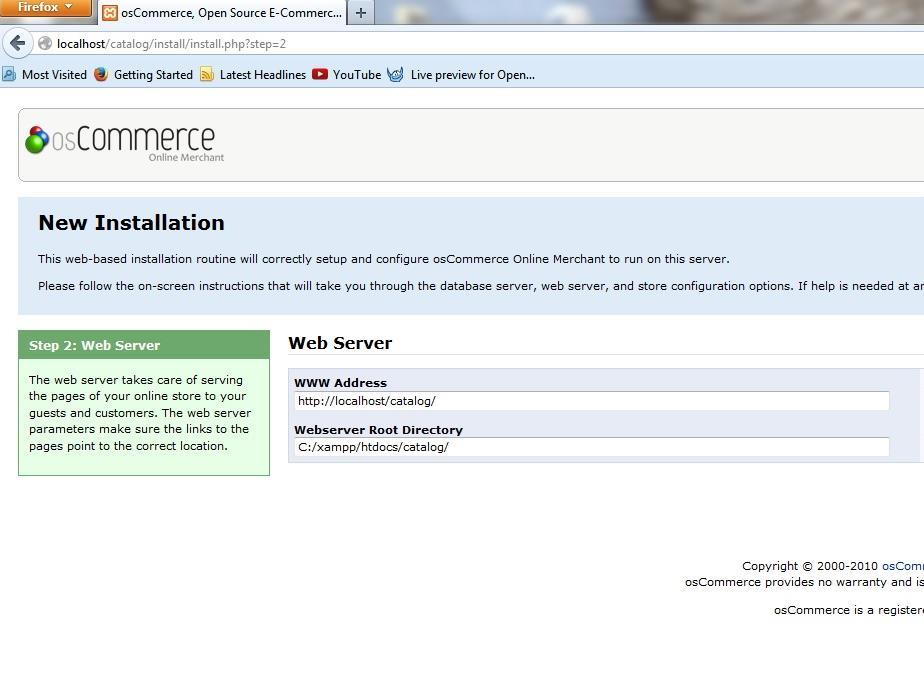Select the osCommerce browser tab

coord(222,12)
